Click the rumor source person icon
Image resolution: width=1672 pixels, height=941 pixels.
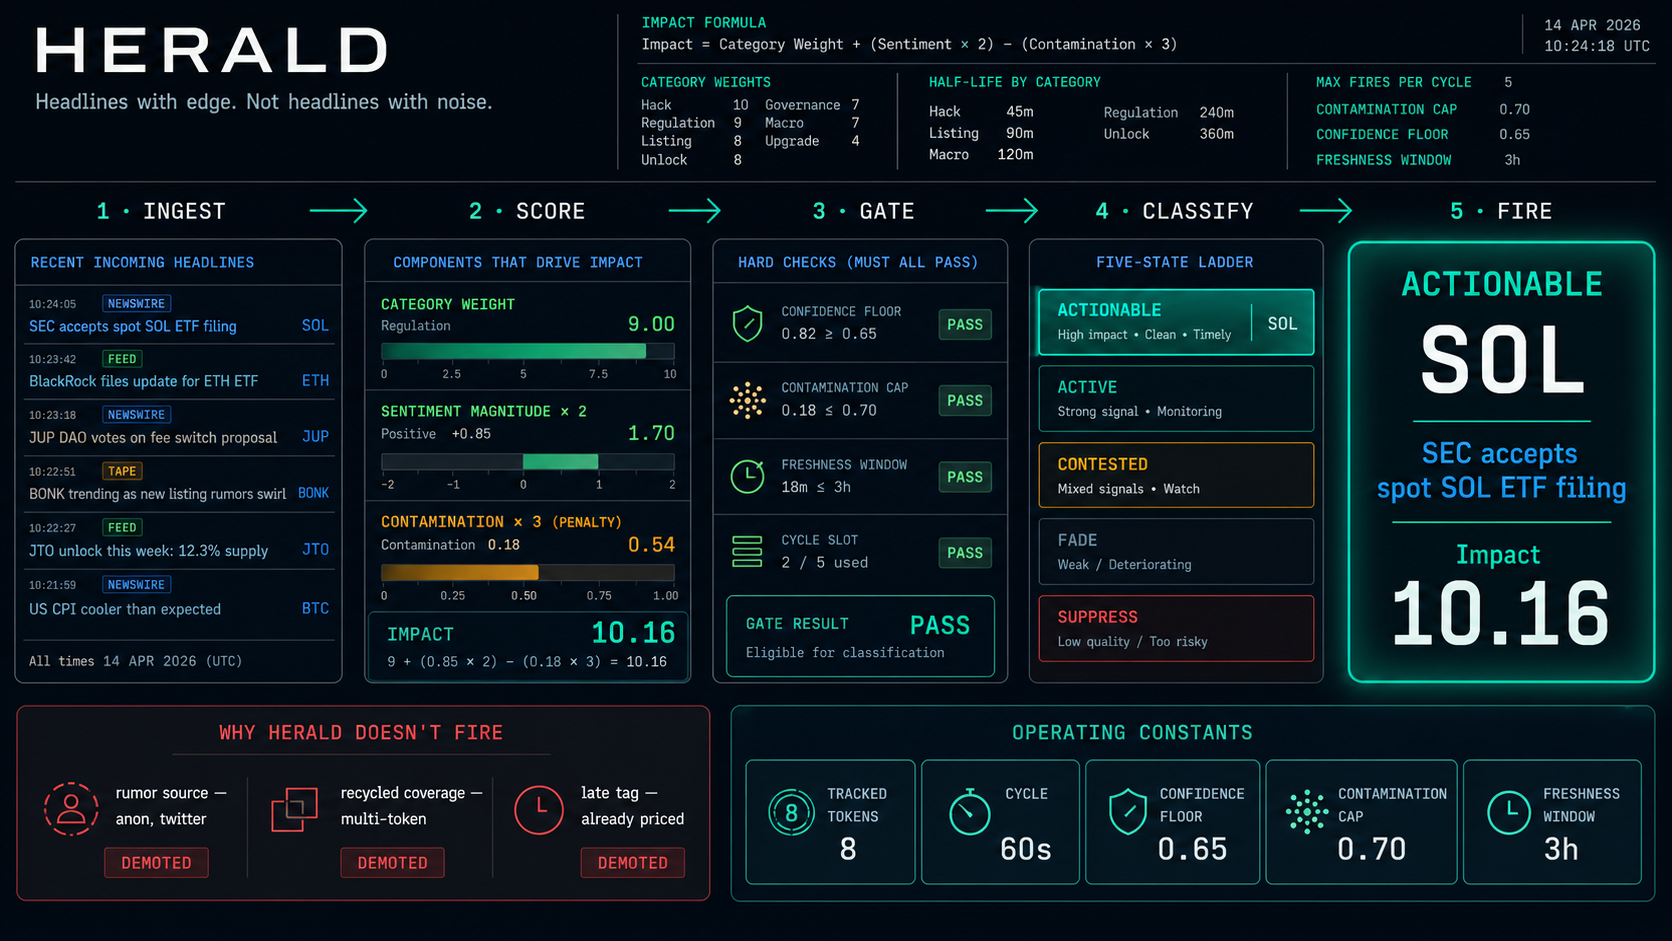(71, 809)
